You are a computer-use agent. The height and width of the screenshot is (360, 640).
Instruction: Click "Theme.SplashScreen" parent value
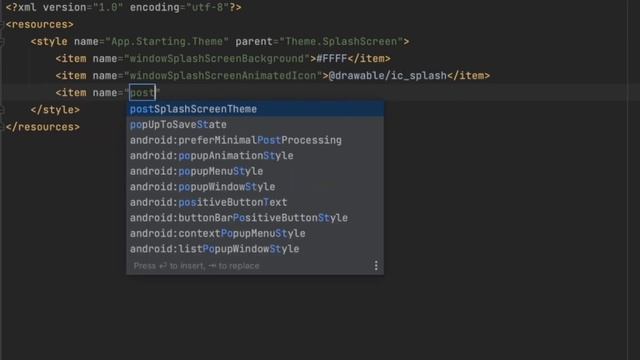(x=341, y=42)
